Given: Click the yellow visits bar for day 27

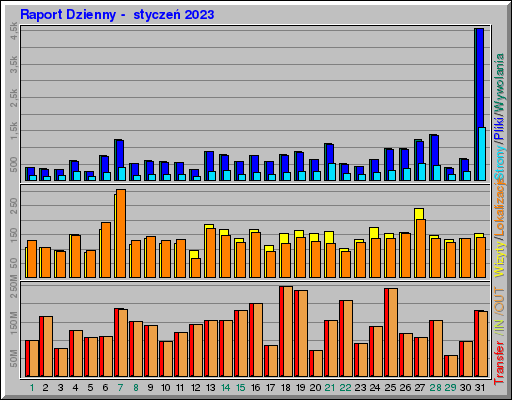Looking at the screenshot, I should click(x=419, y=214).
